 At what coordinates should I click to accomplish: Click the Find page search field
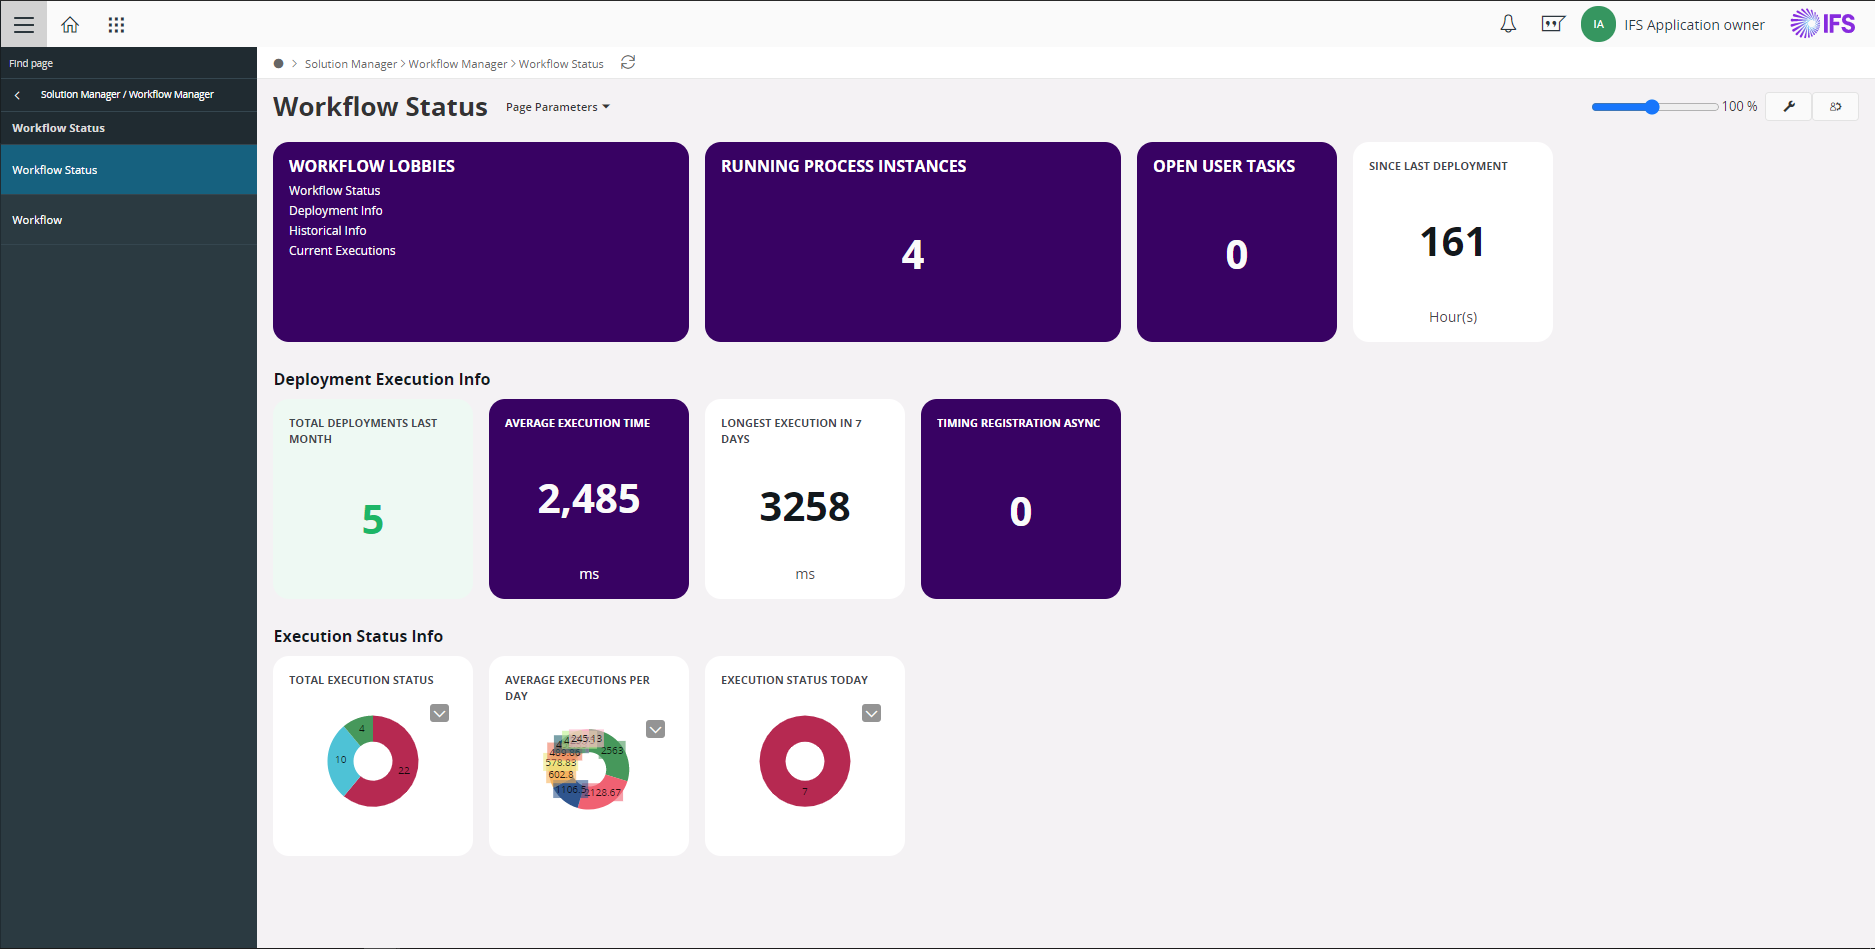point(128,63)
